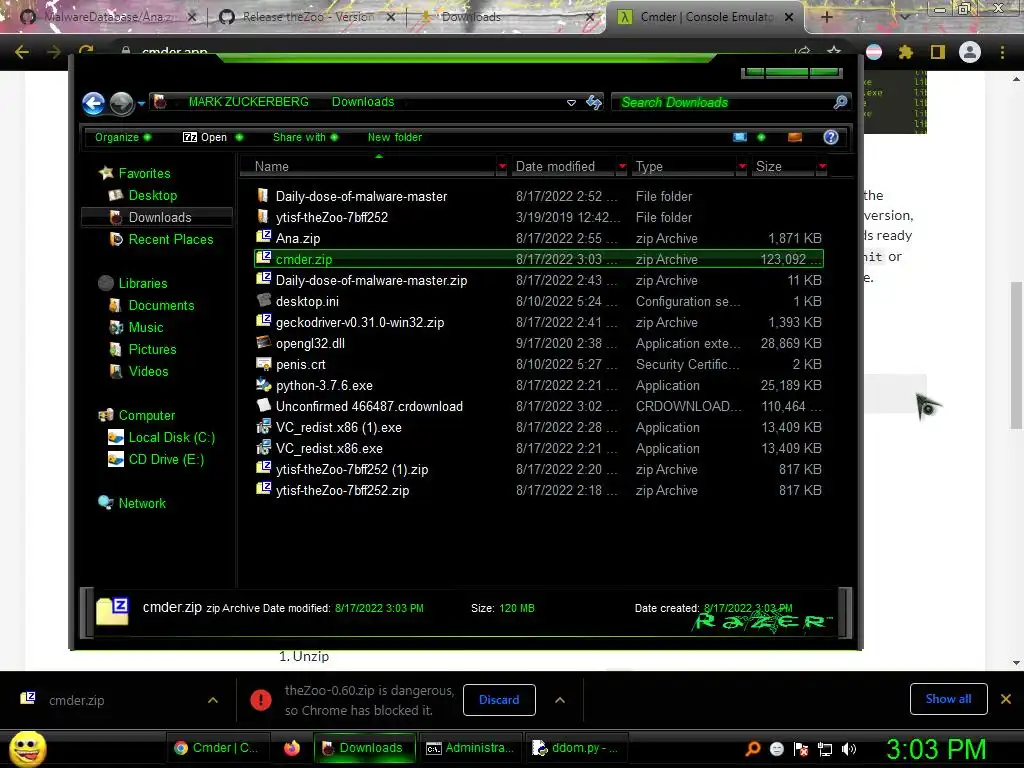Open the Name column filter dropdown
The width and height of the screenshot is (1024, 768).
tap(502, 167)
